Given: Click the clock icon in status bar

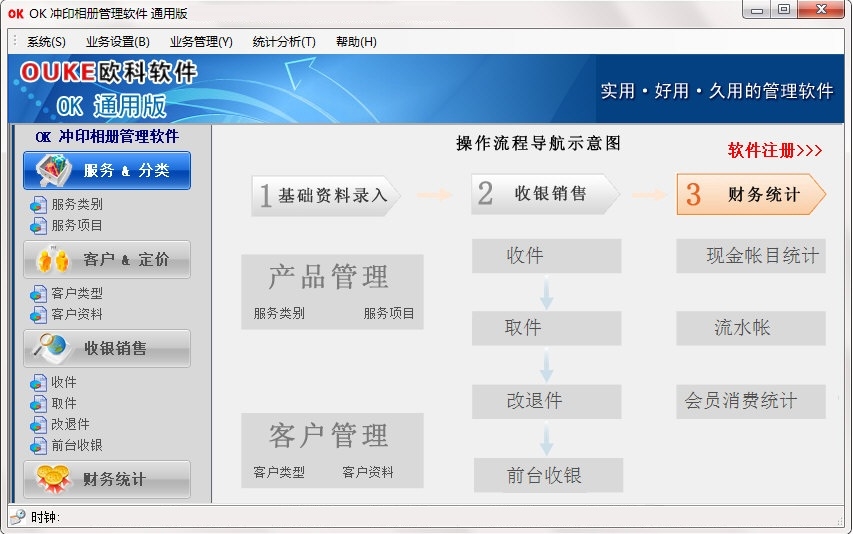Looking at the screenshot, I should point(18,516).
